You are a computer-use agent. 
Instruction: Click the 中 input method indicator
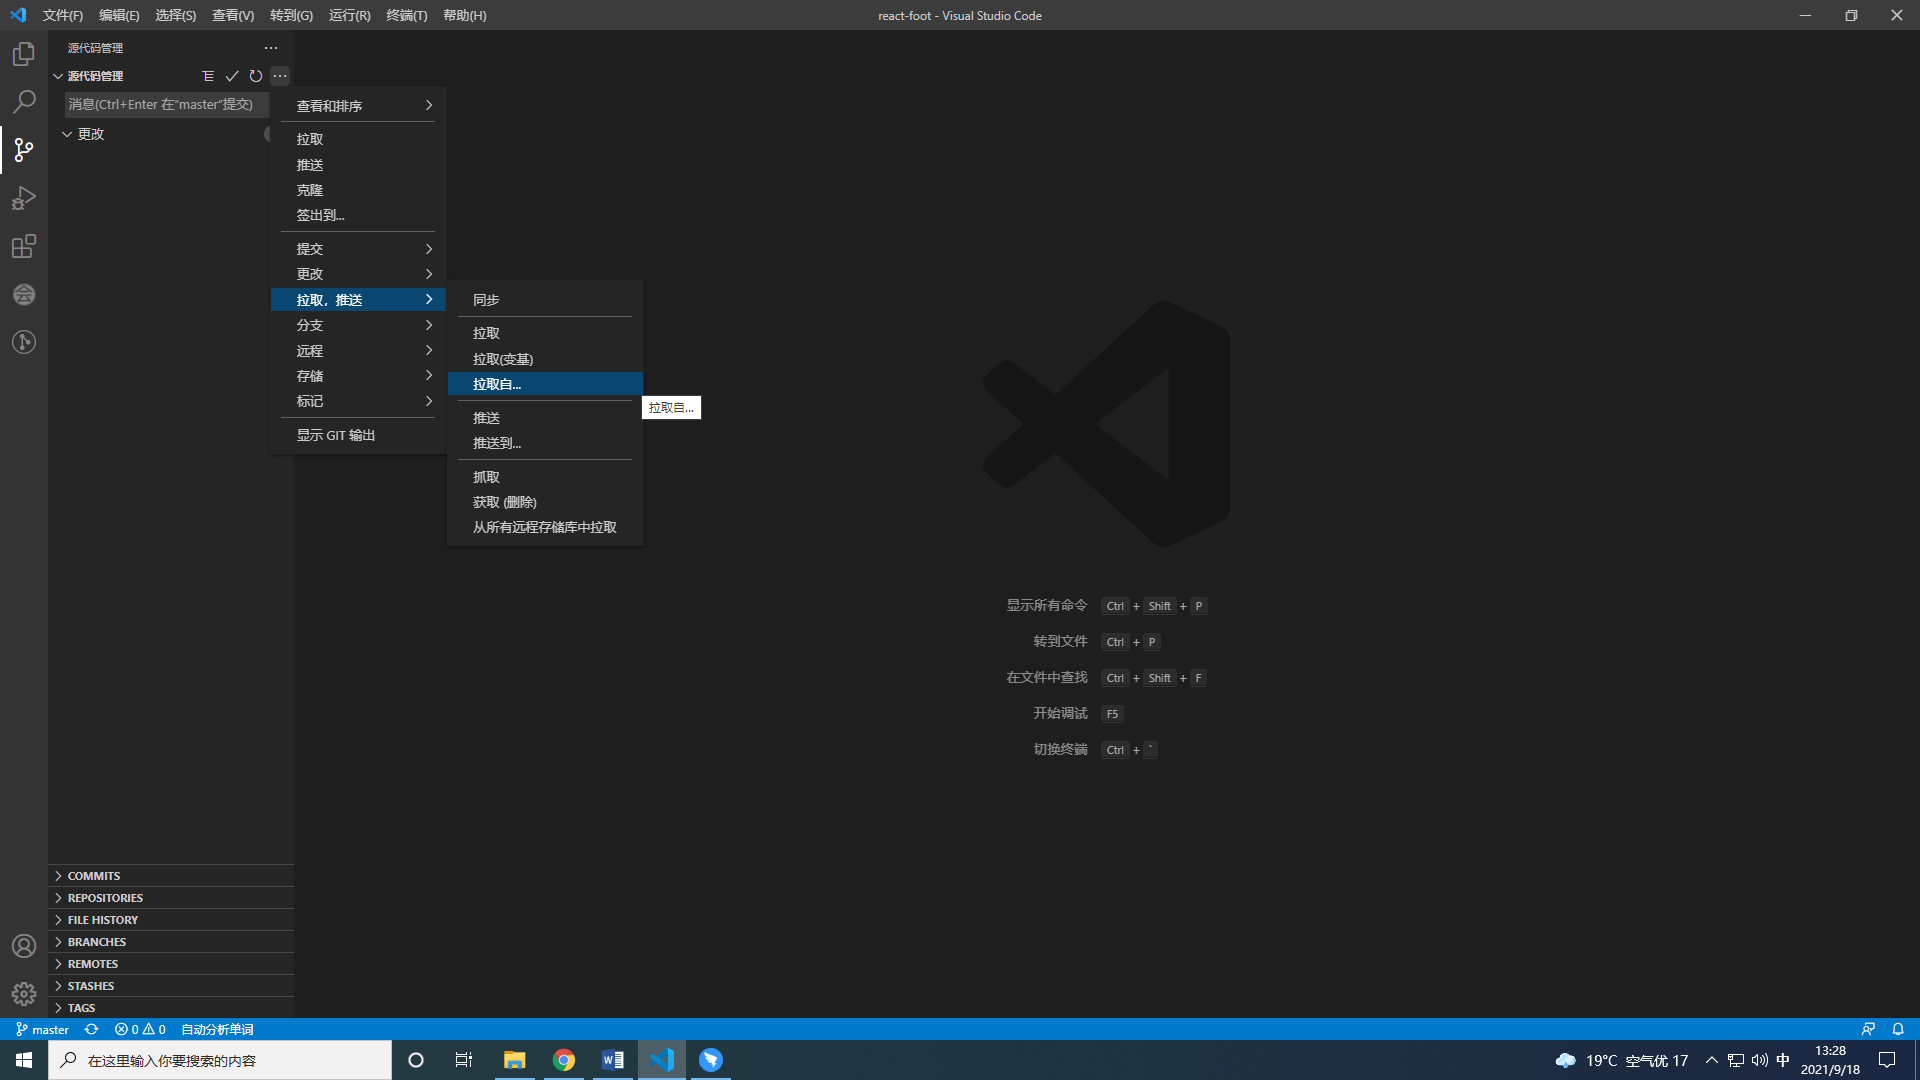(1783, 1060)
